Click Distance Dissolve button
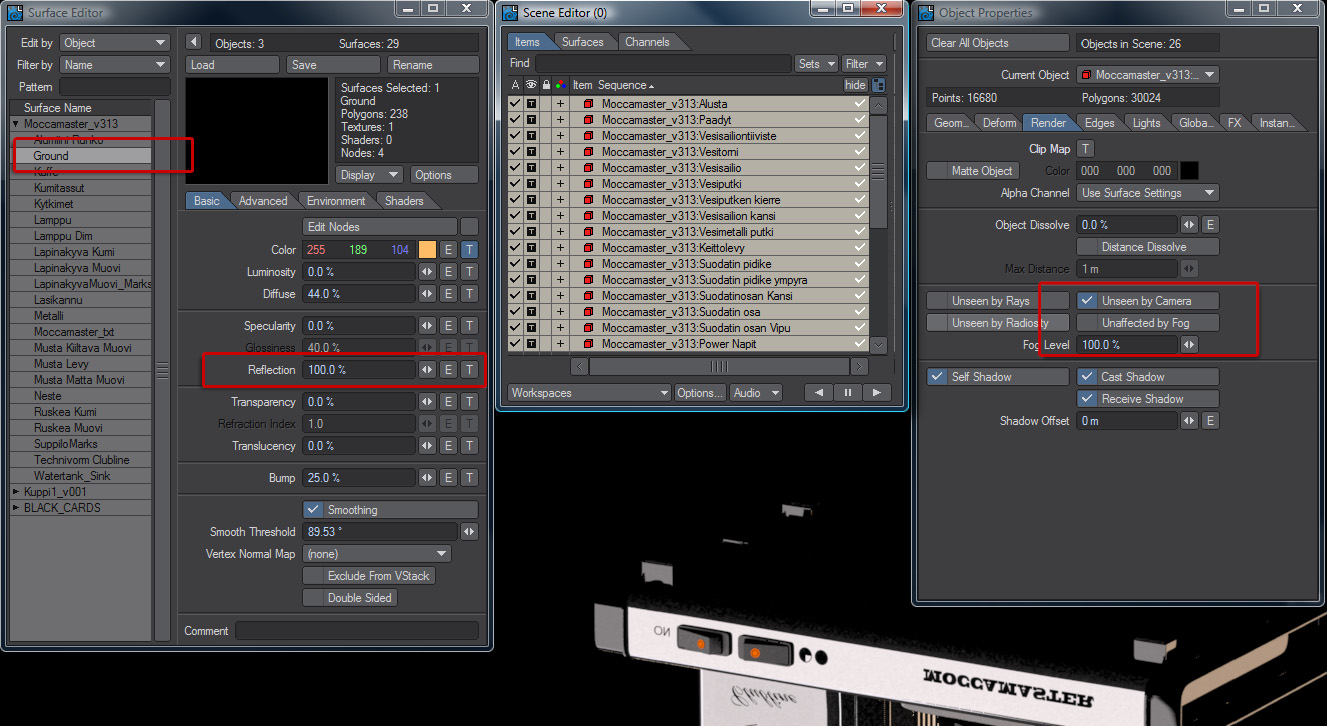 [1147, 247]
